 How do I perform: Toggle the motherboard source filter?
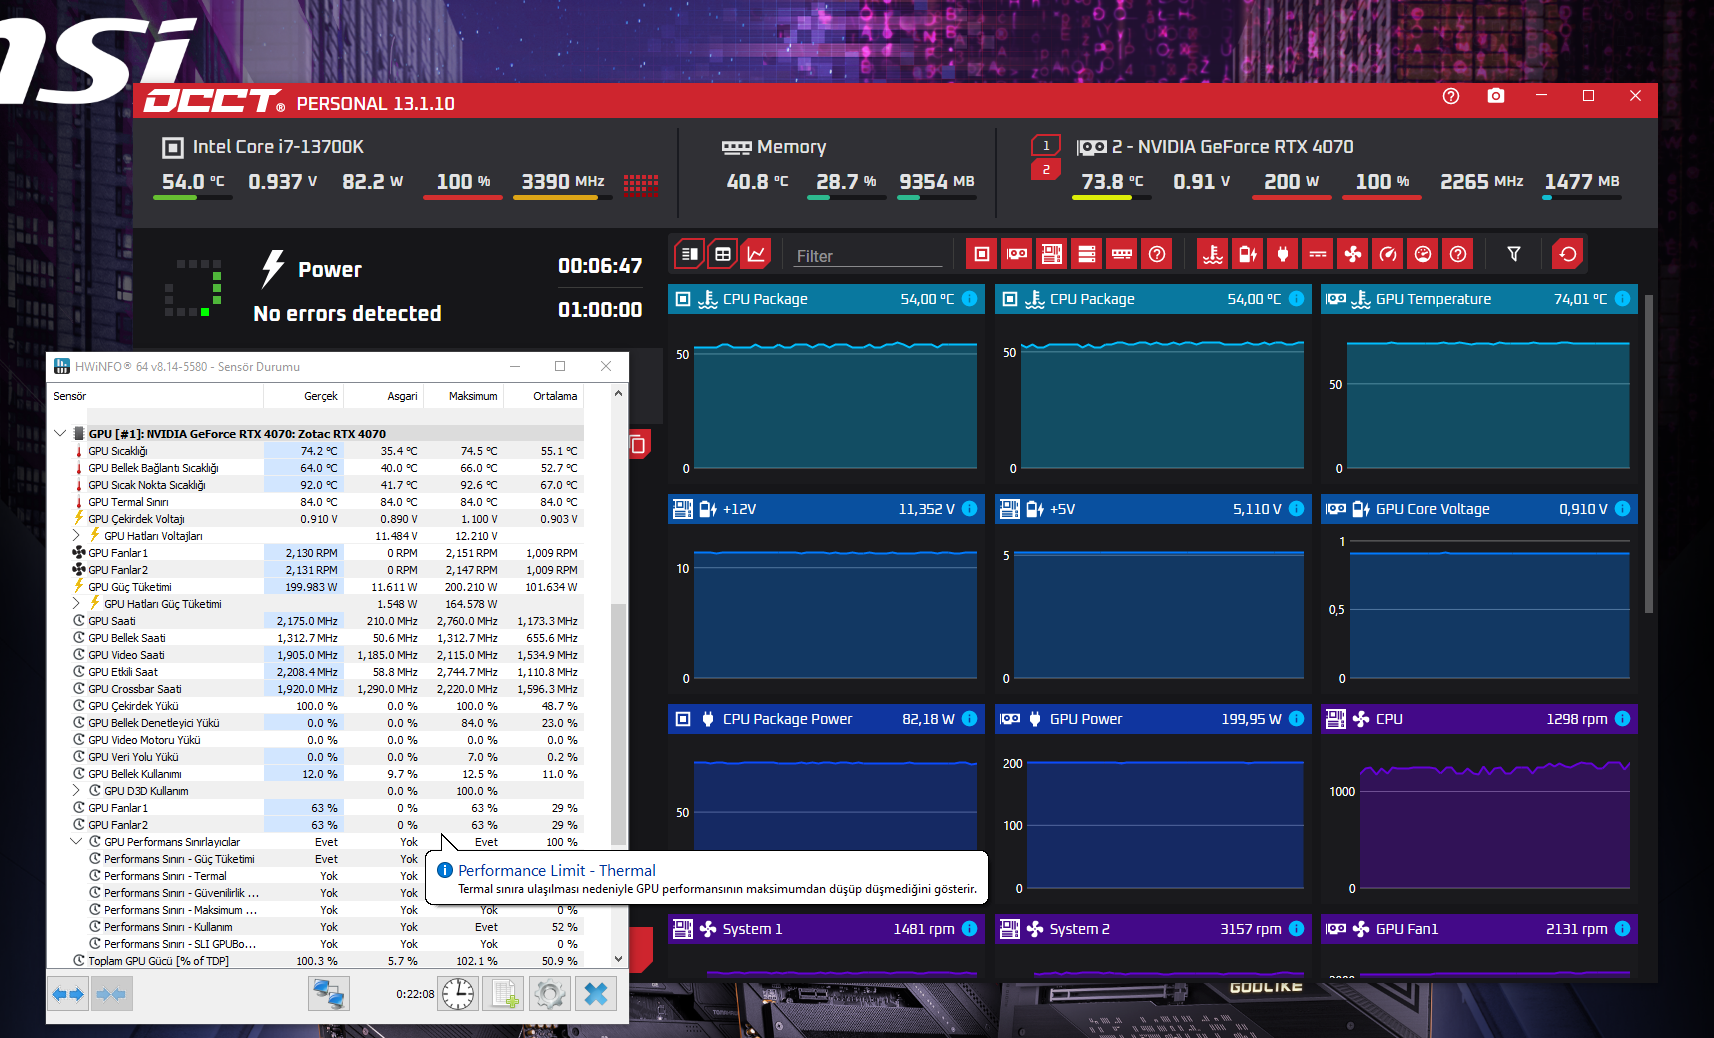[1052, 254]
